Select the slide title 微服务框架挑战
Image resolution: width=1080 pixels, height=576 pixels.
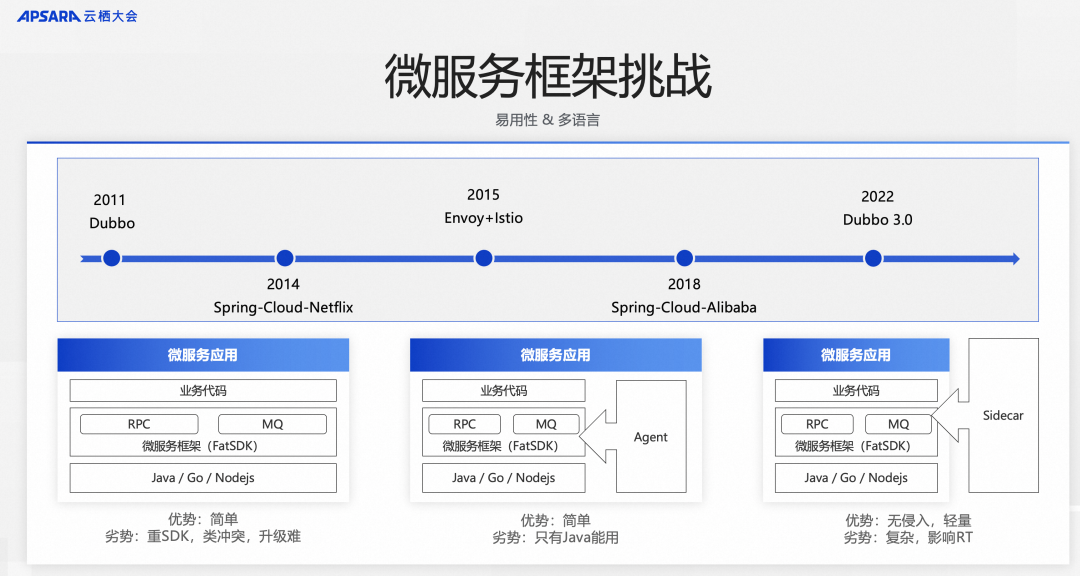click(x=548, y=76)
